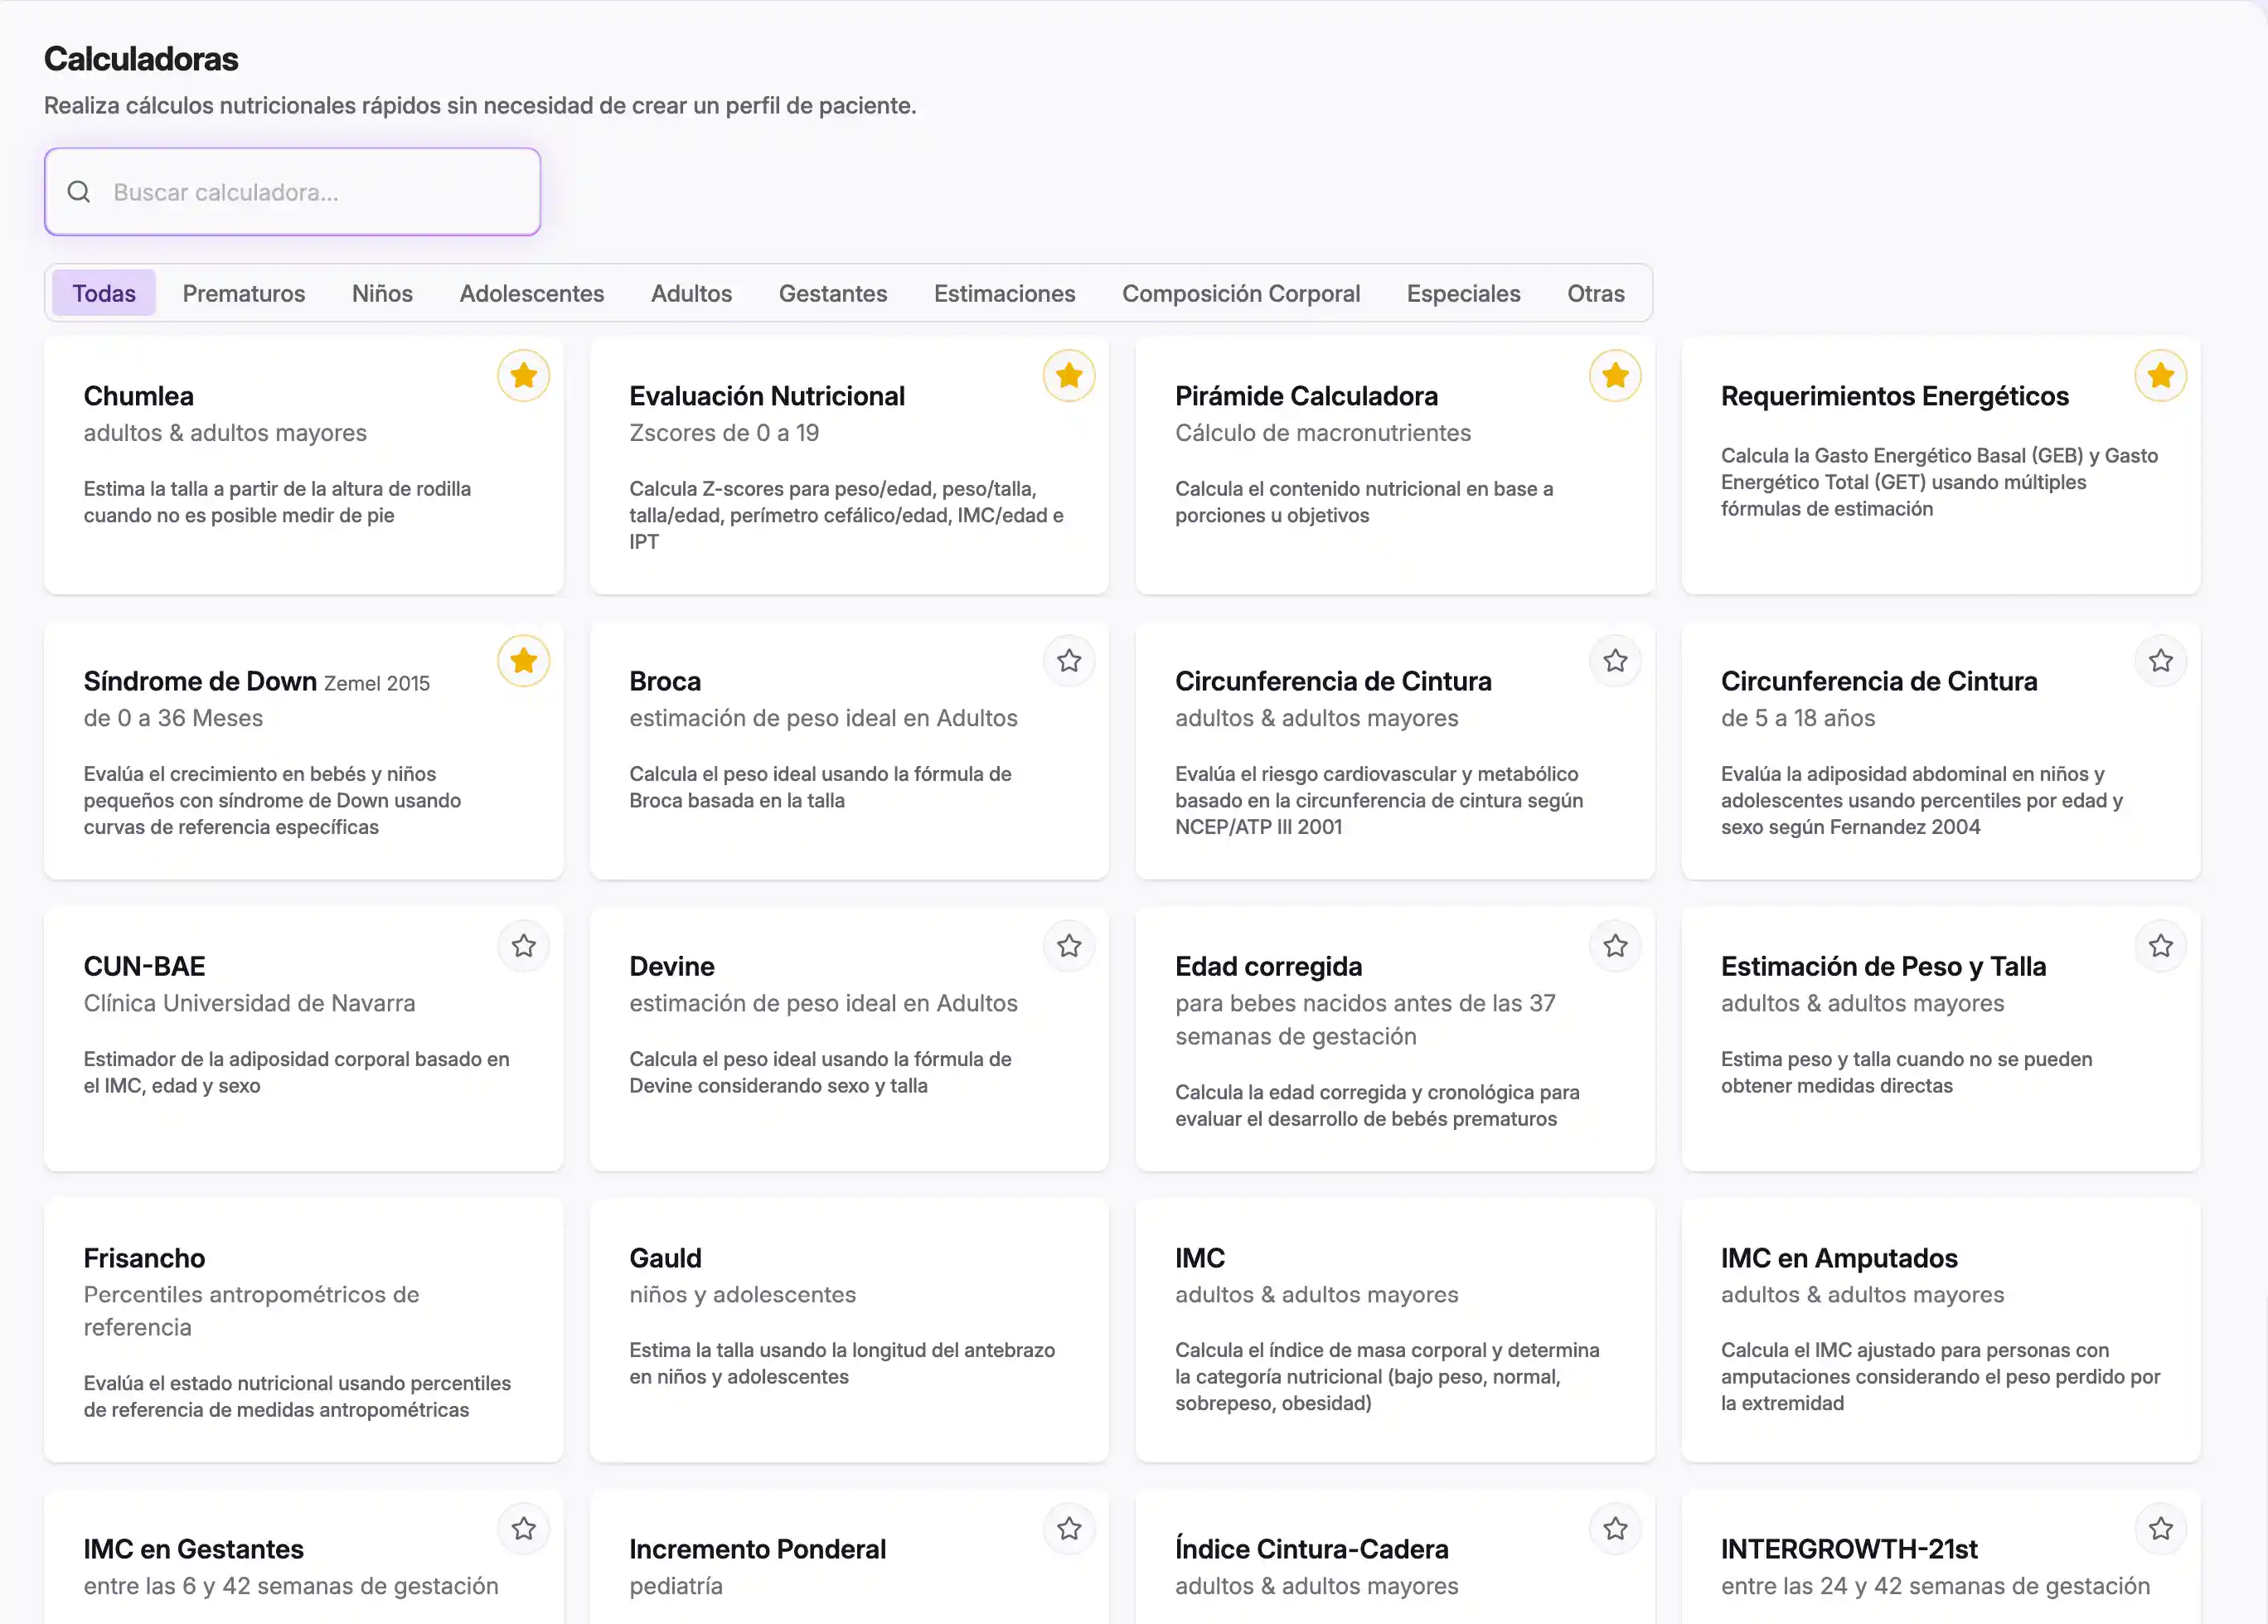The width and height of the screenshot is (2268, 1624).
Task: Remove the Evaluación Nutricional favorite star
Action: point(1069,376)
